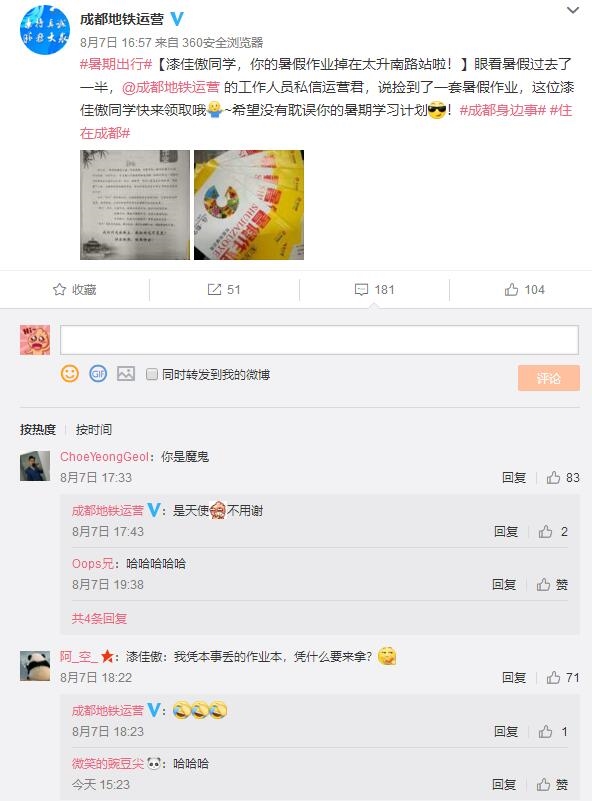
Task: Open the gray letter page photo thumbnail
Action: click(x=135, y=205)
